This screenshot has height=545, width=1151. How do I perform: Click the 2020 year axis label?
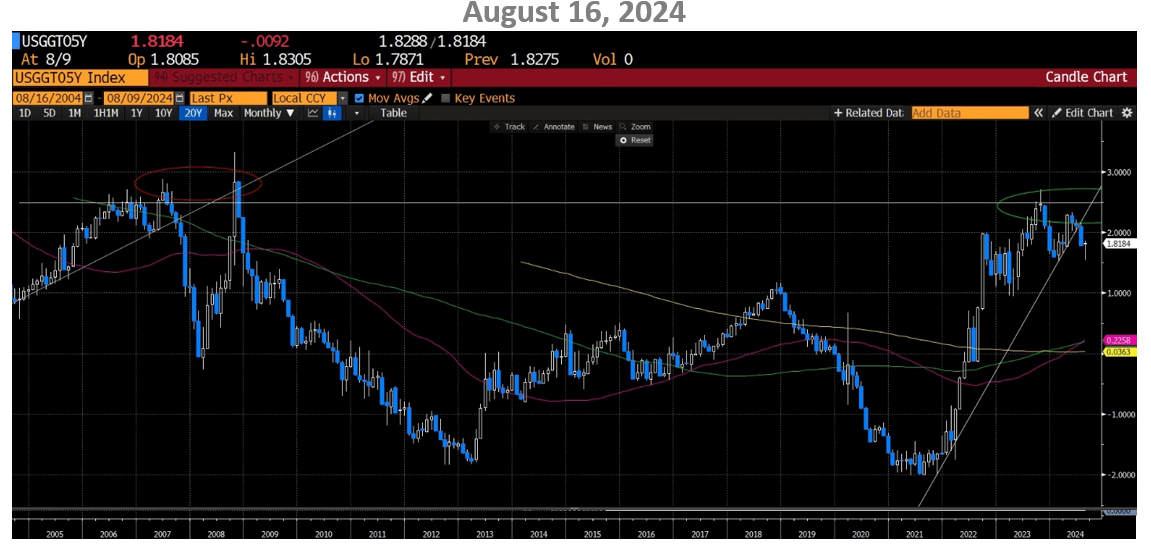[x=860, y=533]
